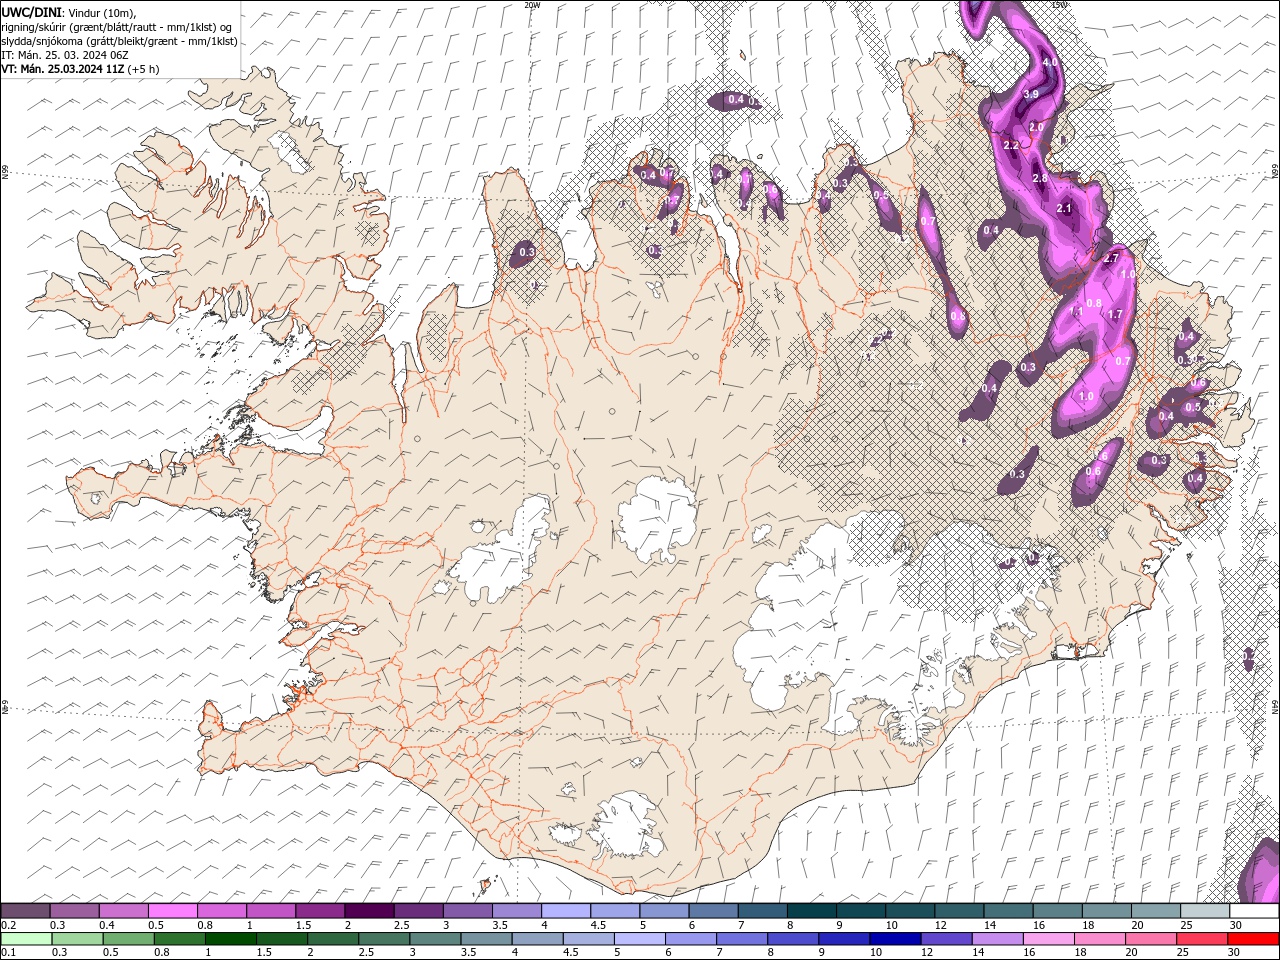The image size is (1280, 960).
Task: Select the rain-scale swatch labeled 0.5
Action: (x=128, y=939)
